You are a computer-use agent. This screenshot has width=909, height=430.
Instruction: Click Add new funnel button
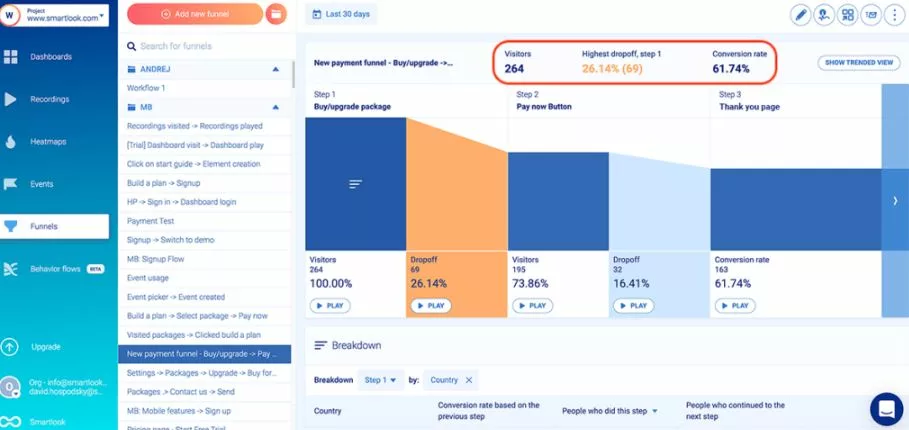(195, 14)
